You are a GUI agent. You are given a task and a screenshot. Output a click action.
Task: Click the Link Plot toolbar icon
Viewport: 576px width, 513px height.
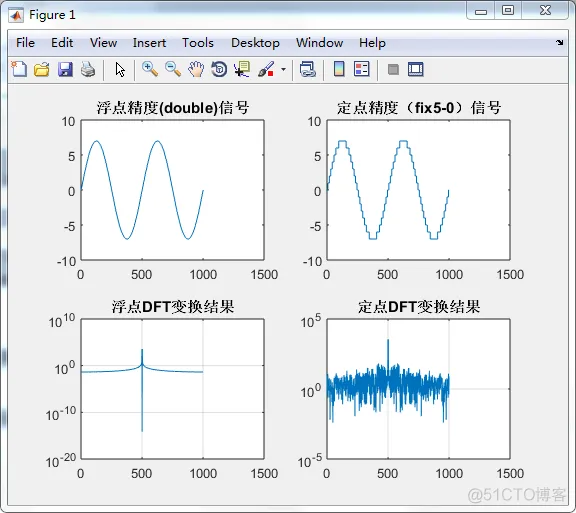tap(308, 69)
